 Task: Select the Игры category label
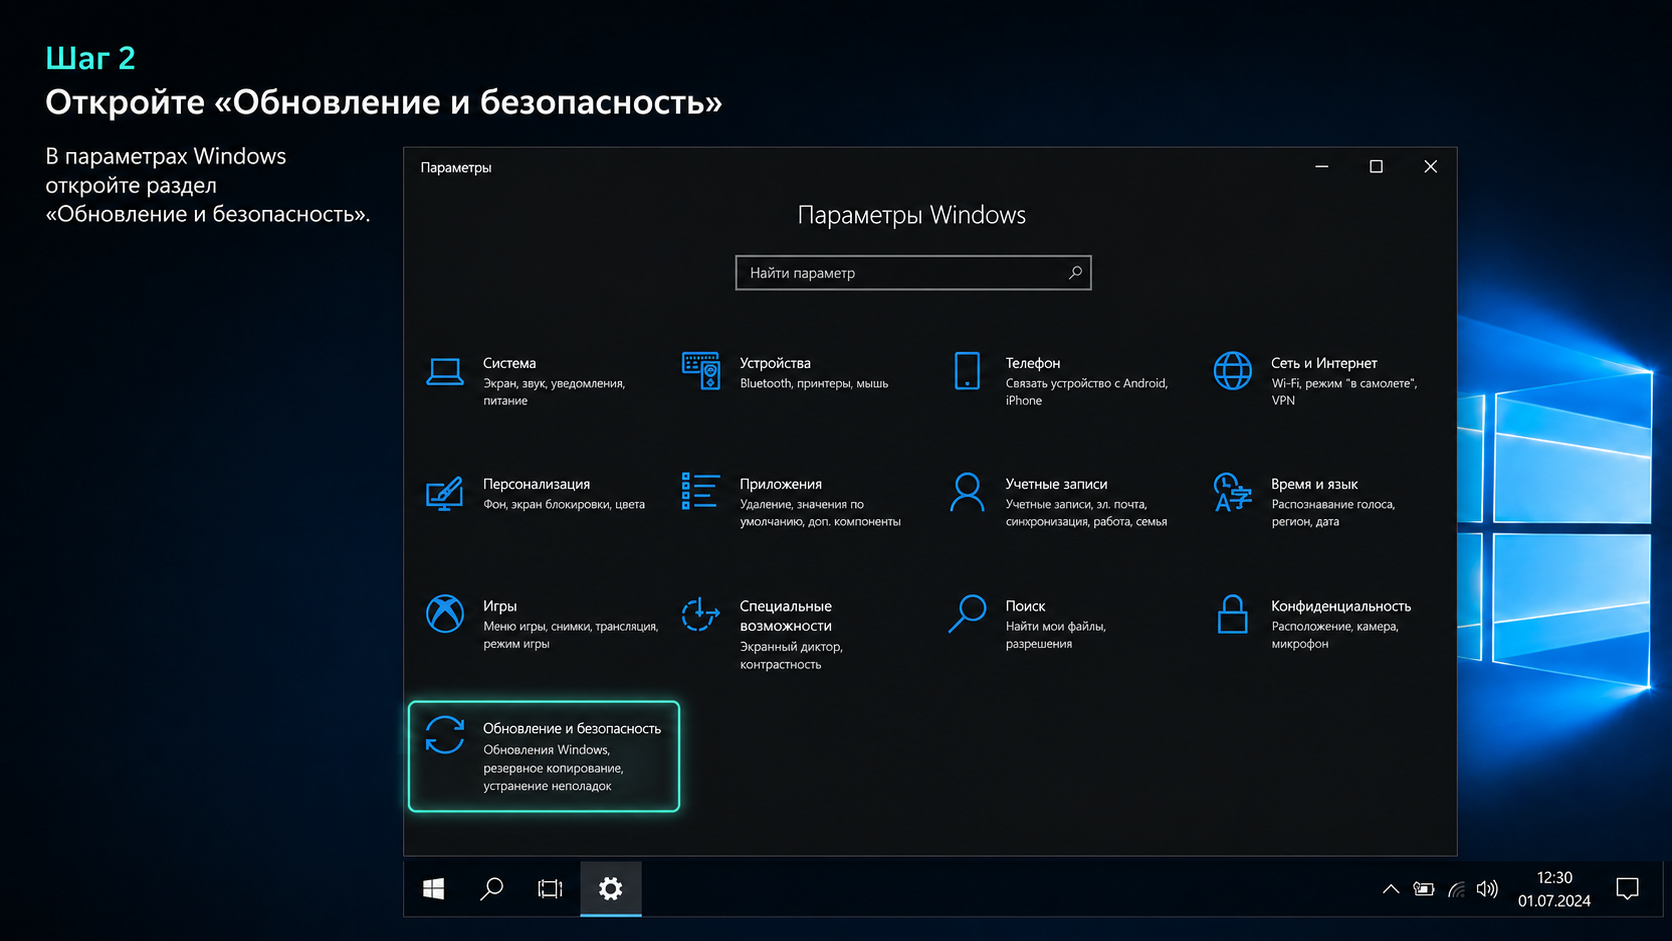tap(500, 606)
